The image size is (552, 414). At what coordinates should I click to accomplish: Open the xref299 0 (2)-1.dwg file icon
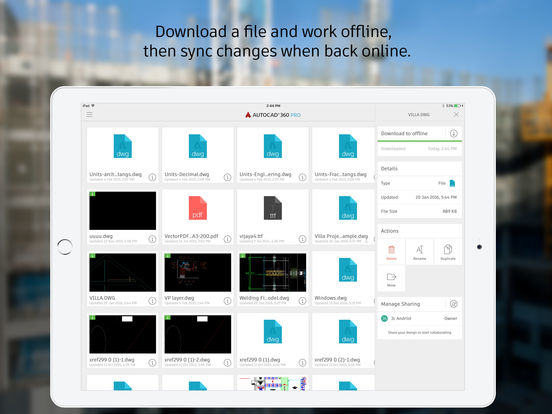[x=348, y=332]
